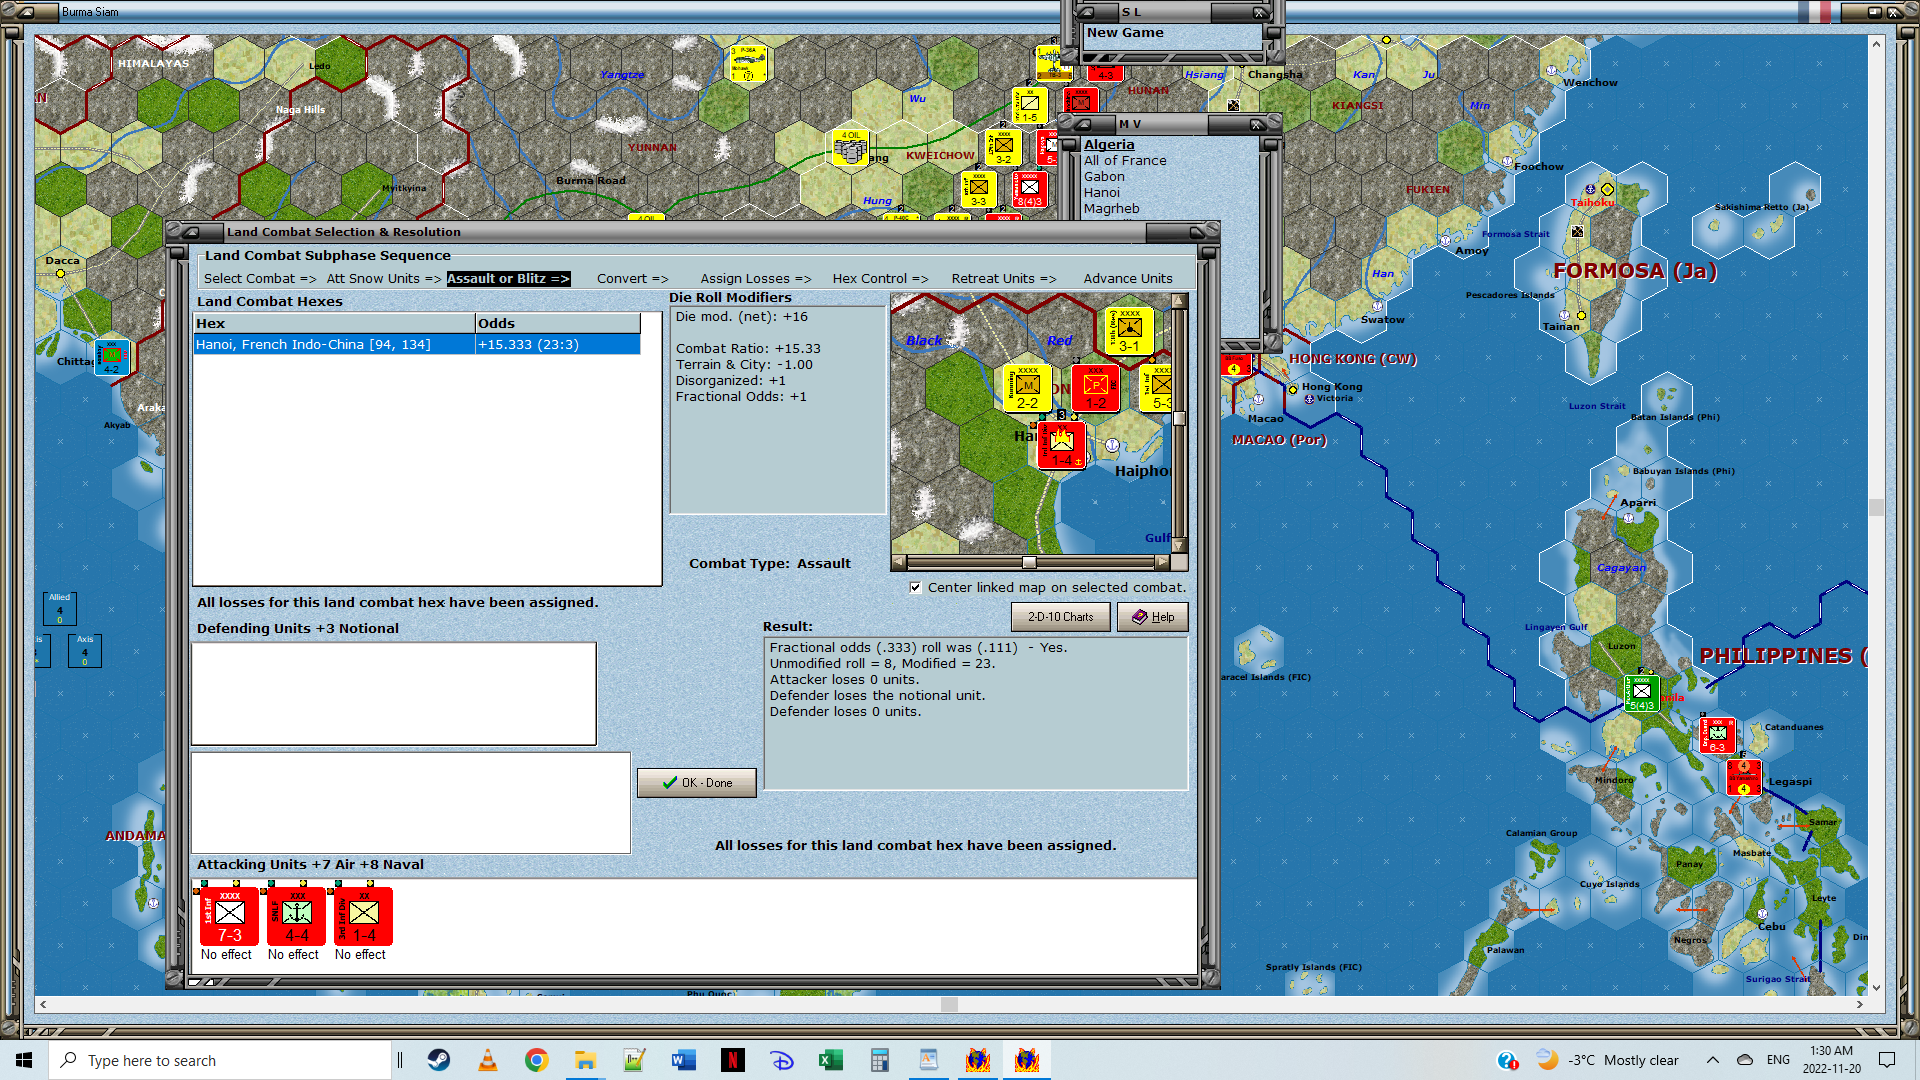The height and width of the screenshot is (1080, 1920).
Task: Open the Steam taskbar icon
Action: pos(439,1060)
